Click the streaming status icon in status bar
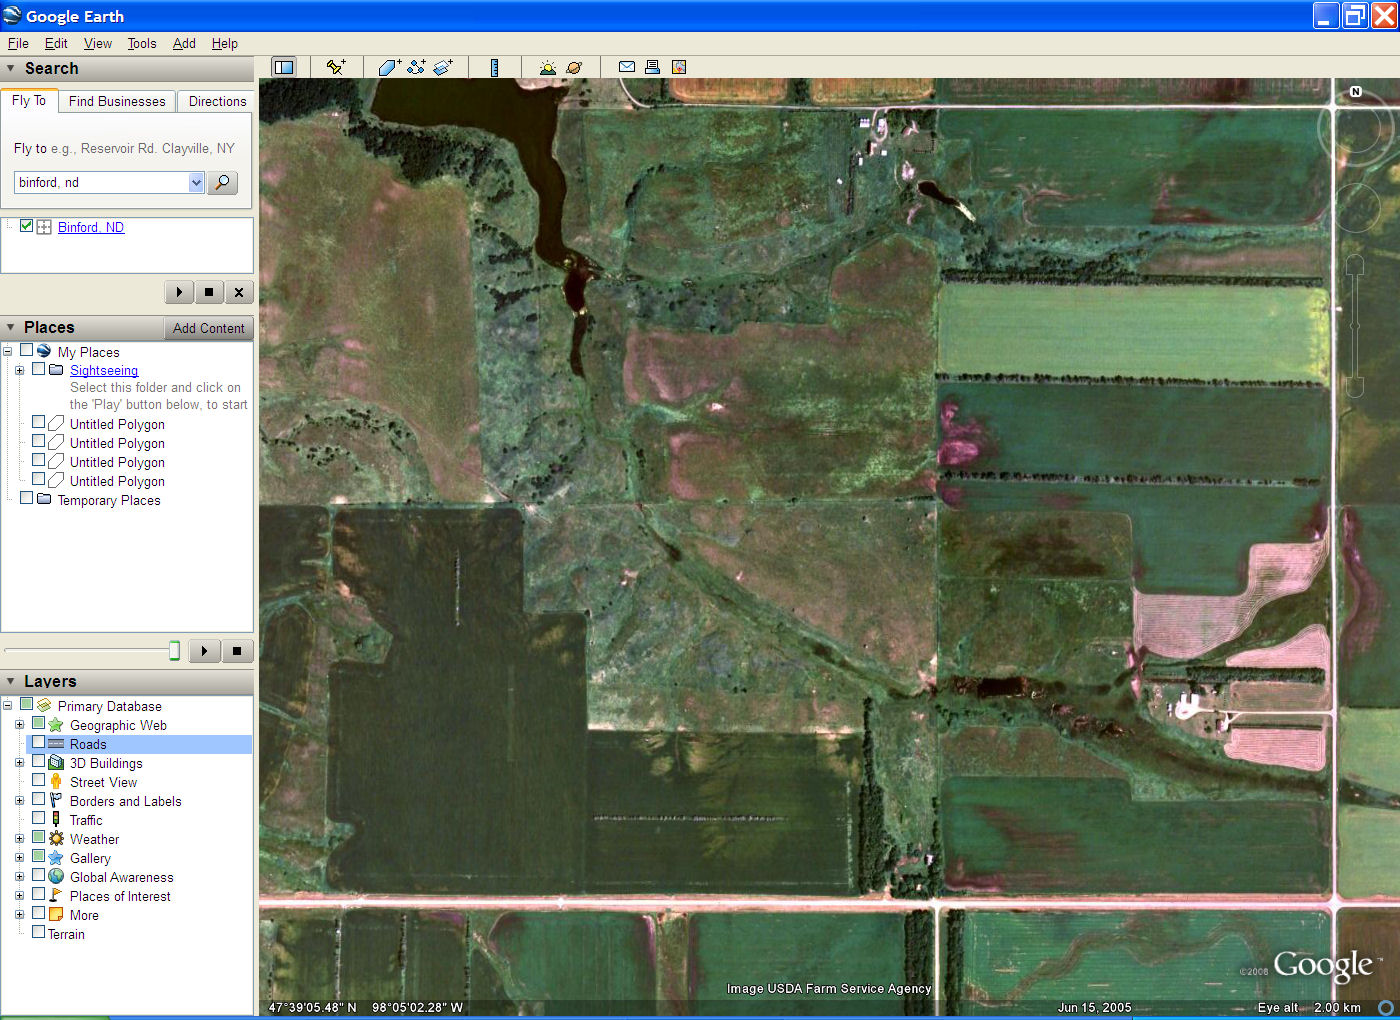Image resolution: width=1400 pixels, height=1020 pixels. pyautogui.click(x=1386, y=1007)
